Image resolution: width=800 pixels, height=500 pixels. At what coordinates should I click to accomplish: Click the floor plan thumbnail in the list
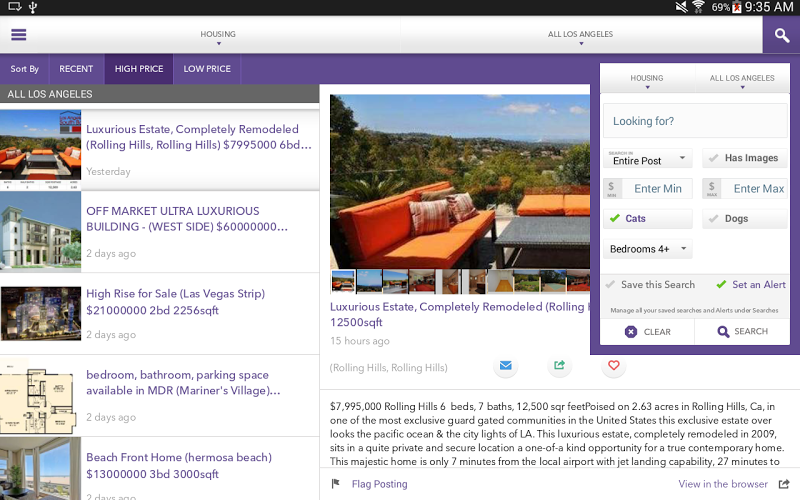coord(40,395)
